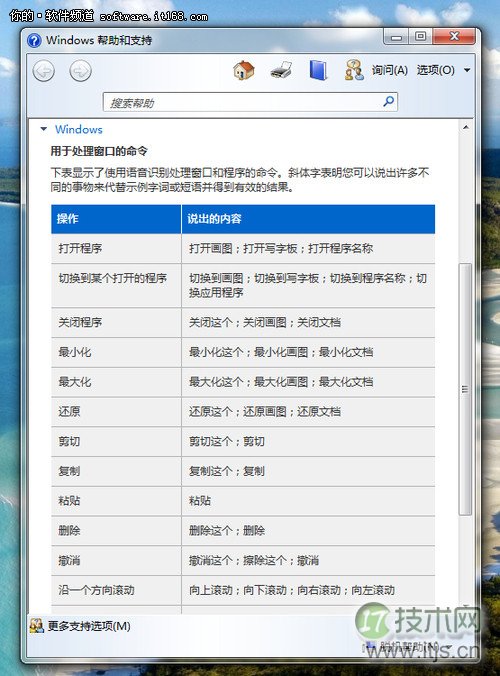Open the 询问(A) menu

pos(390,70)
